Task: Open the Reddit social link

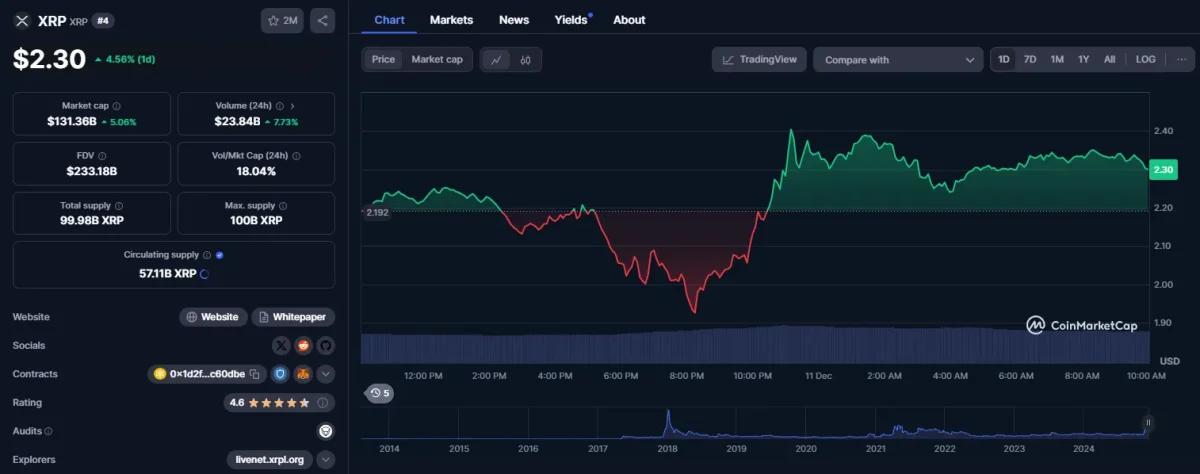Action: [303, 345]
